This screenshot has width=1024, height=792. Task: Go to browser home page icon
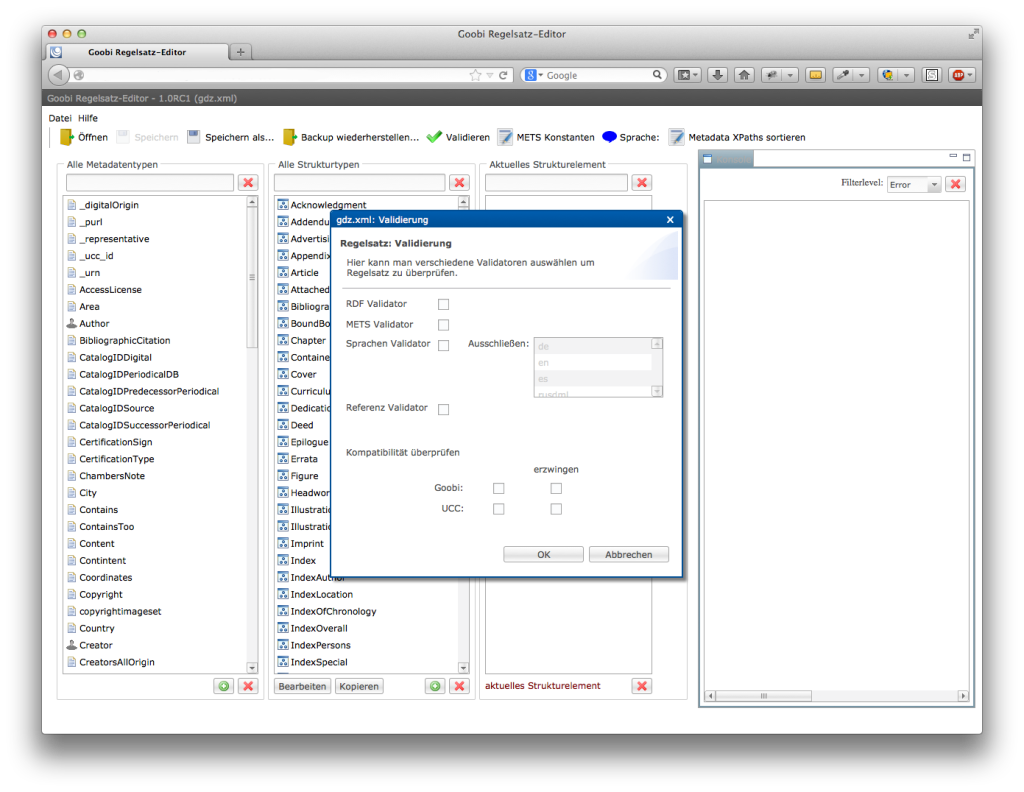click(x=744, y=75)
